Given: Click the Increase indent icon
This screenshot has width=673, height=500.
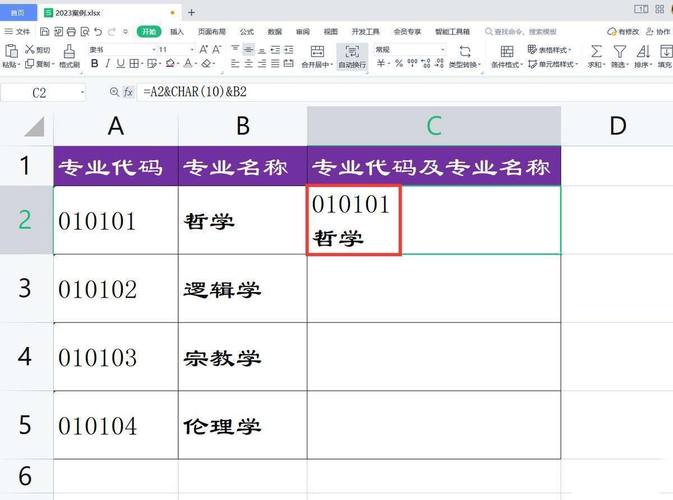Looking at the screenshot, I should (x=289, y=50).
